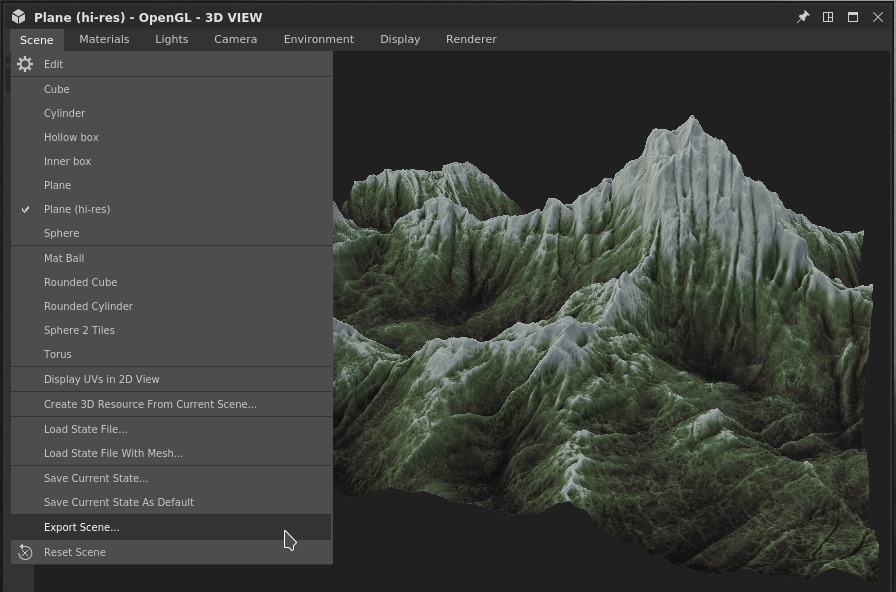
Task: Click the Reset Scene circular arrow icon
Action: [25, 552]
